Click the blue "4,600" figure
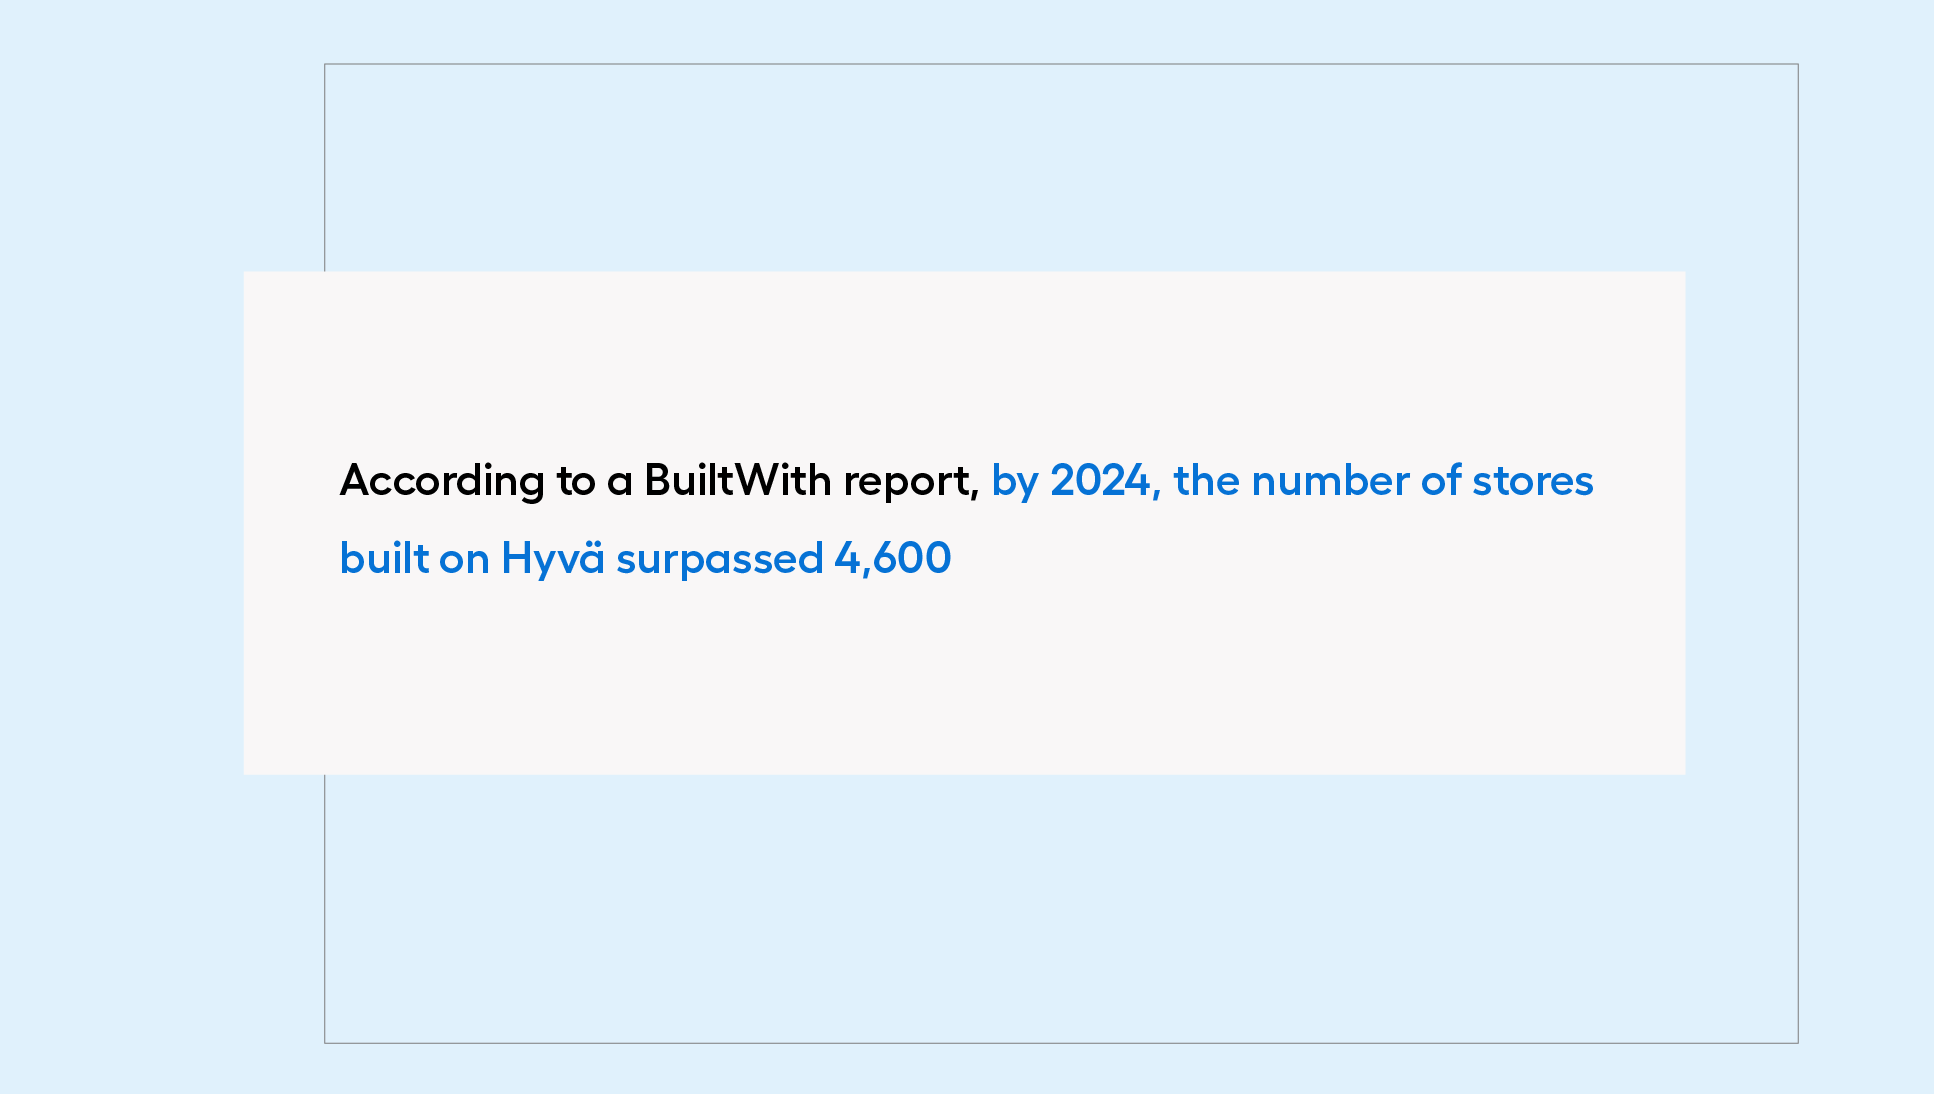Viewport: 1934px width, 1094px height. (x=893, y=559)
